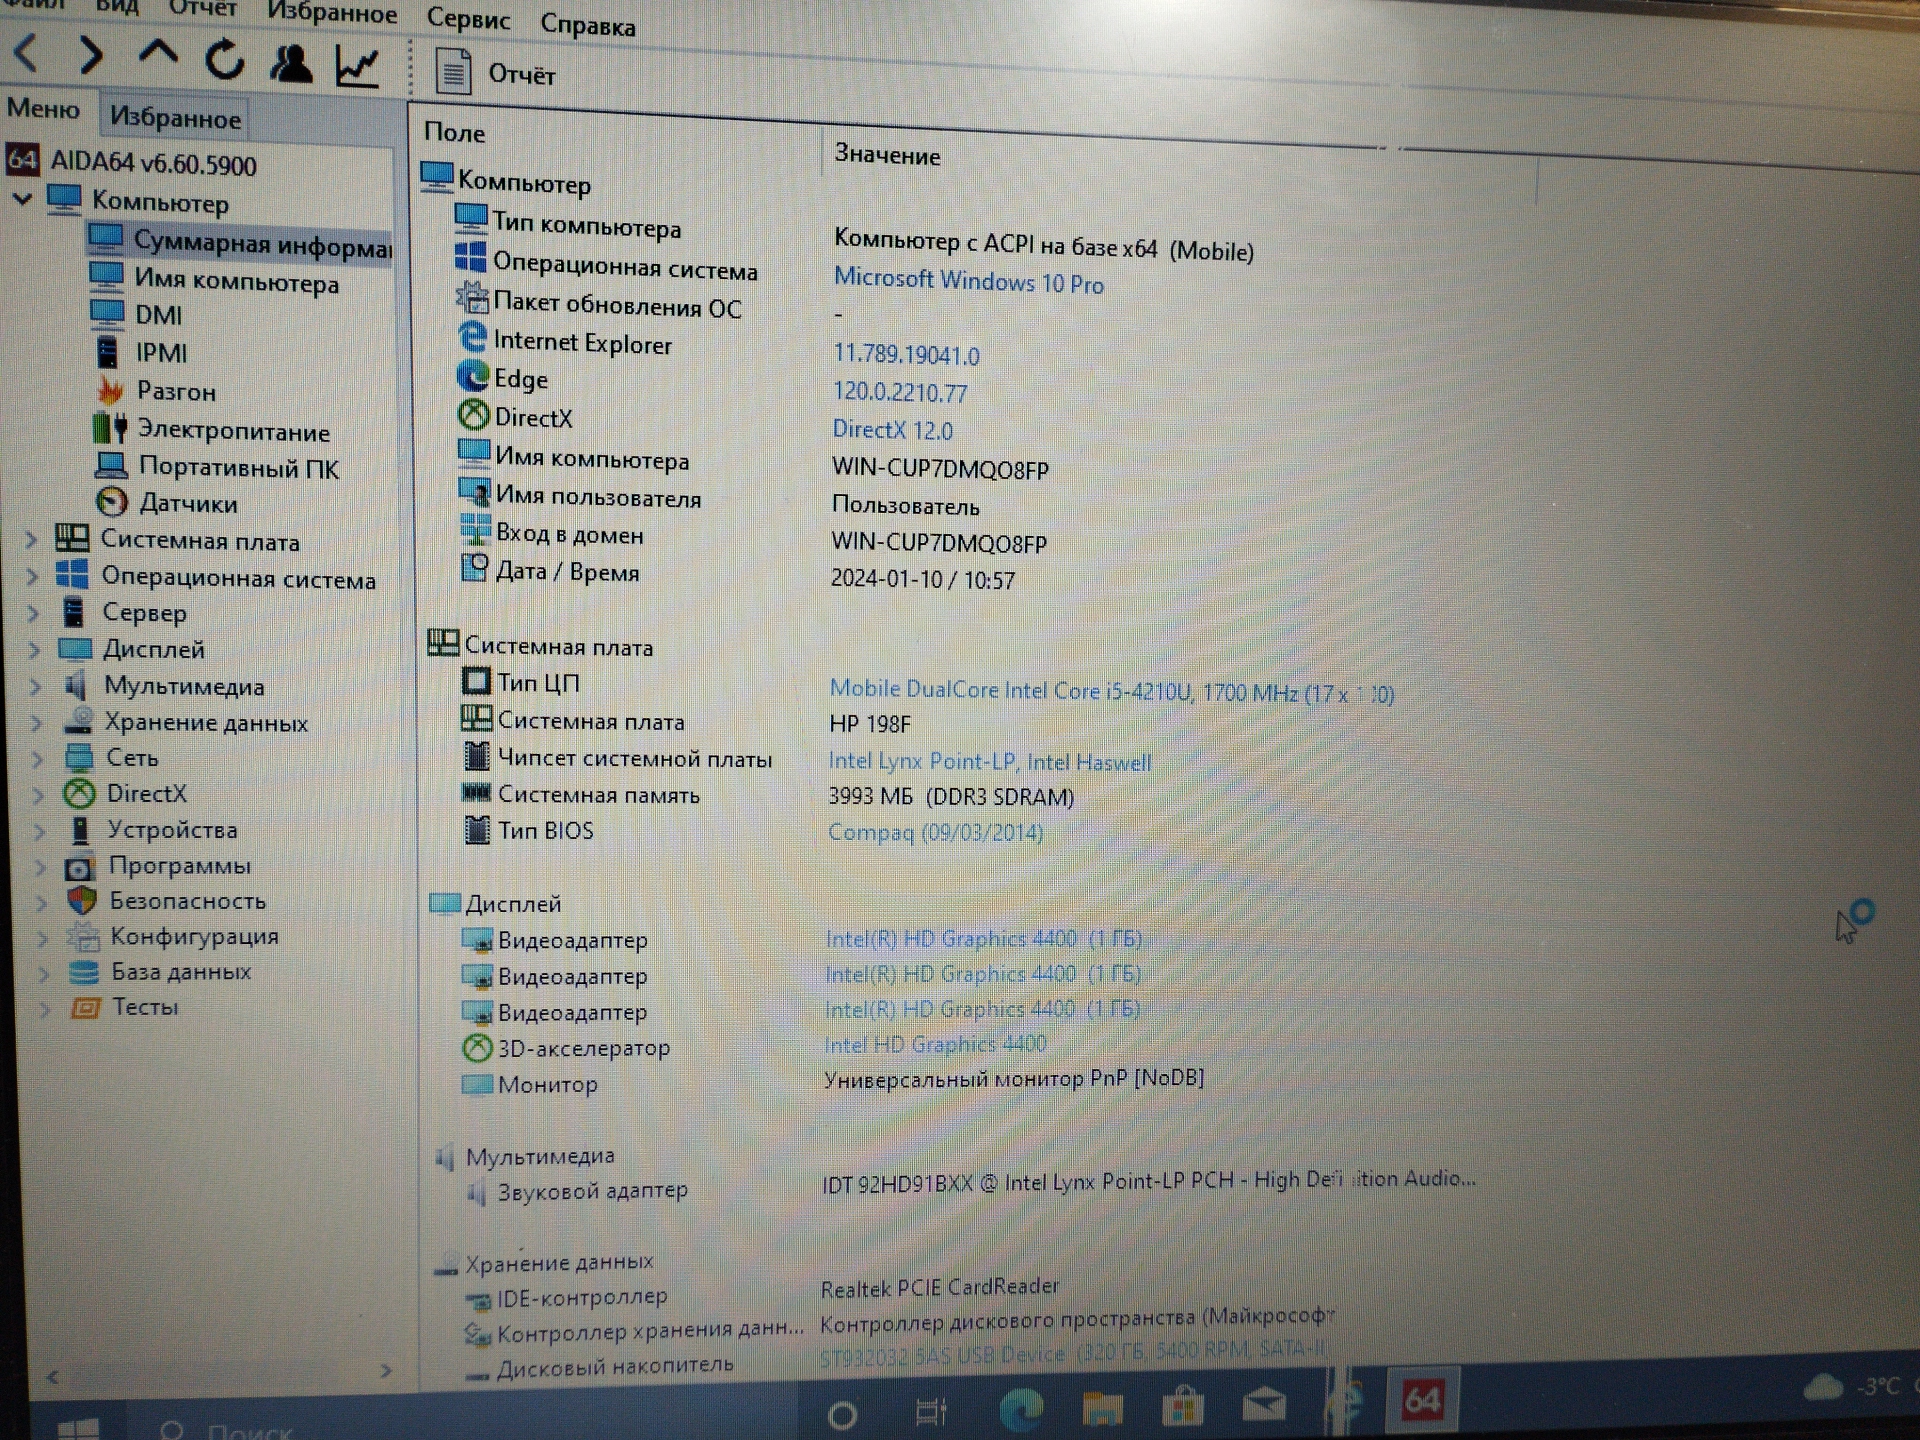Viewport: 1920px width, 1440px height.
Task: Expand the Тесты tree node
Action: pos(44,1008)
